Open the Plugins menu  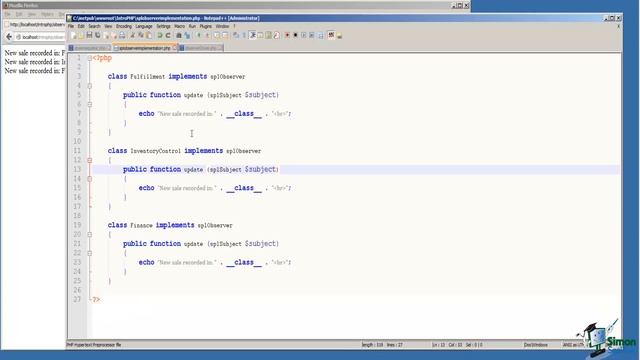206,26
